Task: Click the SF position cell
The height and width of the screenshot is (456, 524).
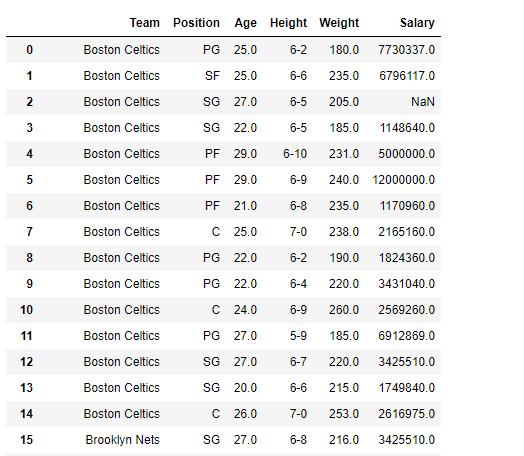Action: click(212, 76)
